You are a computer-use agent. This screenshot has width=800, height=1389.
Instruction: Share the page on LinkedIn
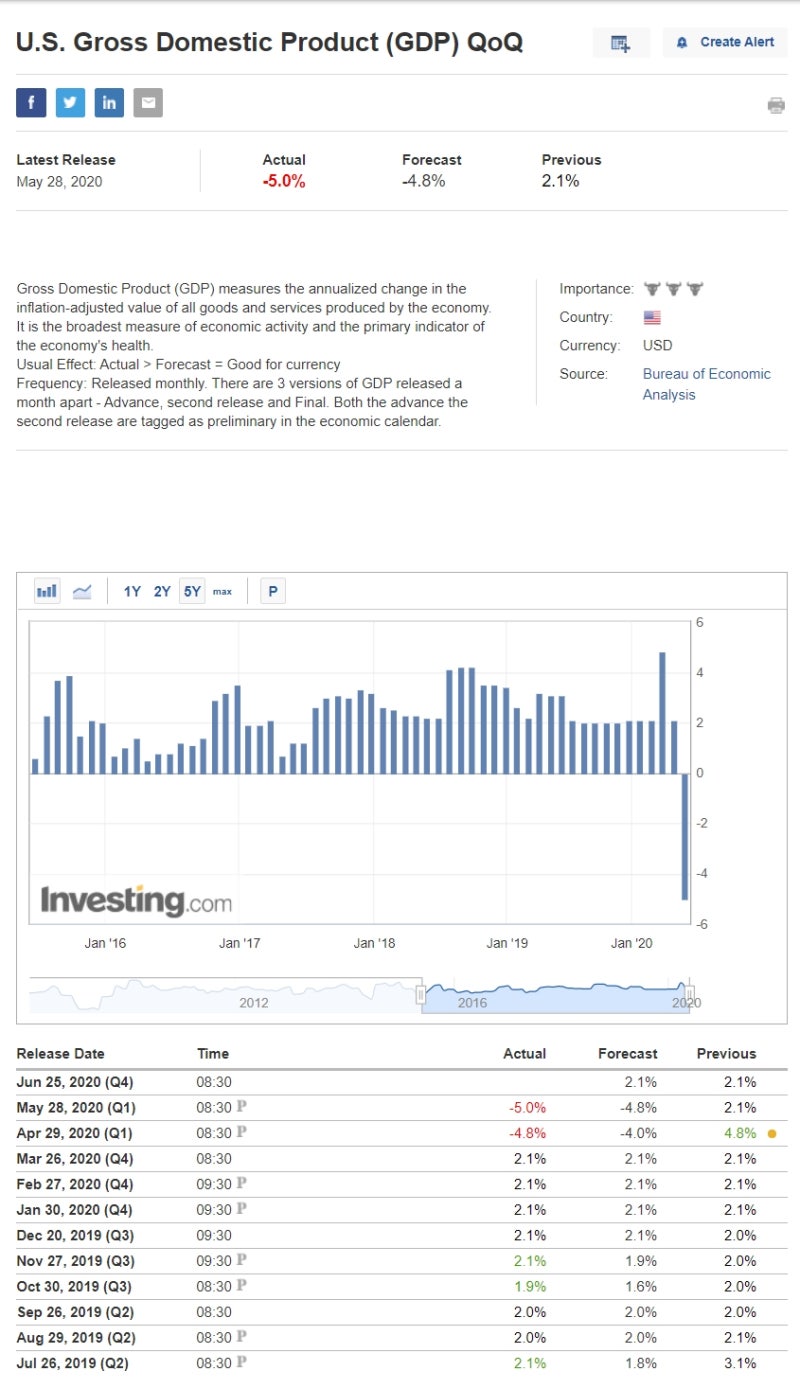[109, 103]
